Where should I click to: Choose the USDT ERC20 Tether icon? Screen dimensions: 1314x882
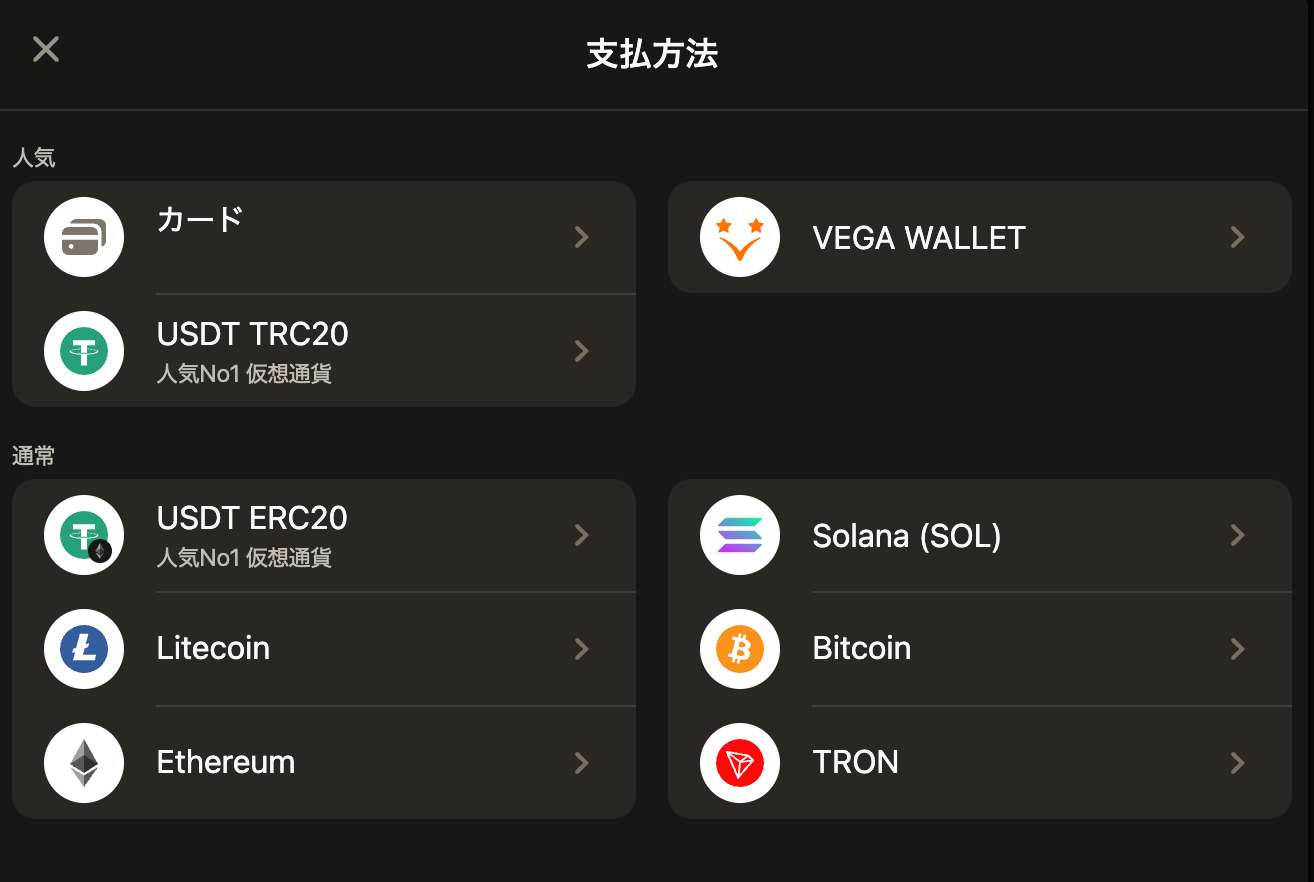tap(84, 535)
